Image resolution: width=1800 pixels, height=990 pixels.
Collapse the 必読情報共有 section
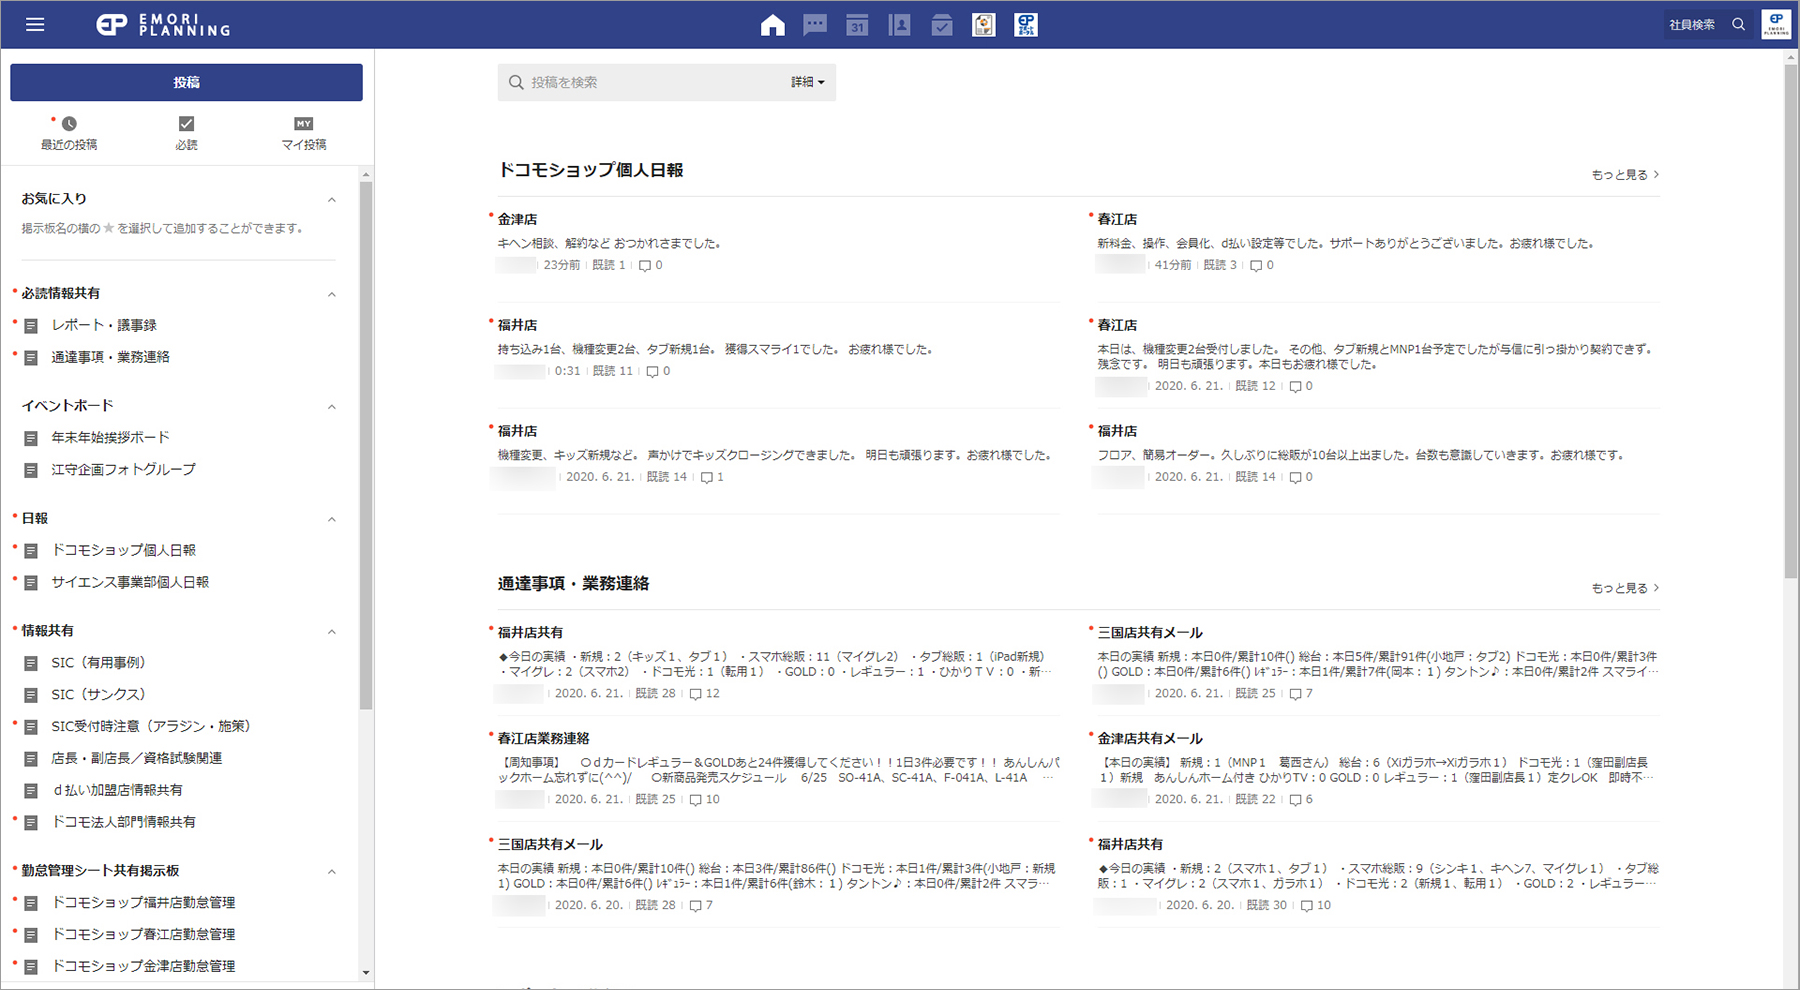(x=332, y=294)
